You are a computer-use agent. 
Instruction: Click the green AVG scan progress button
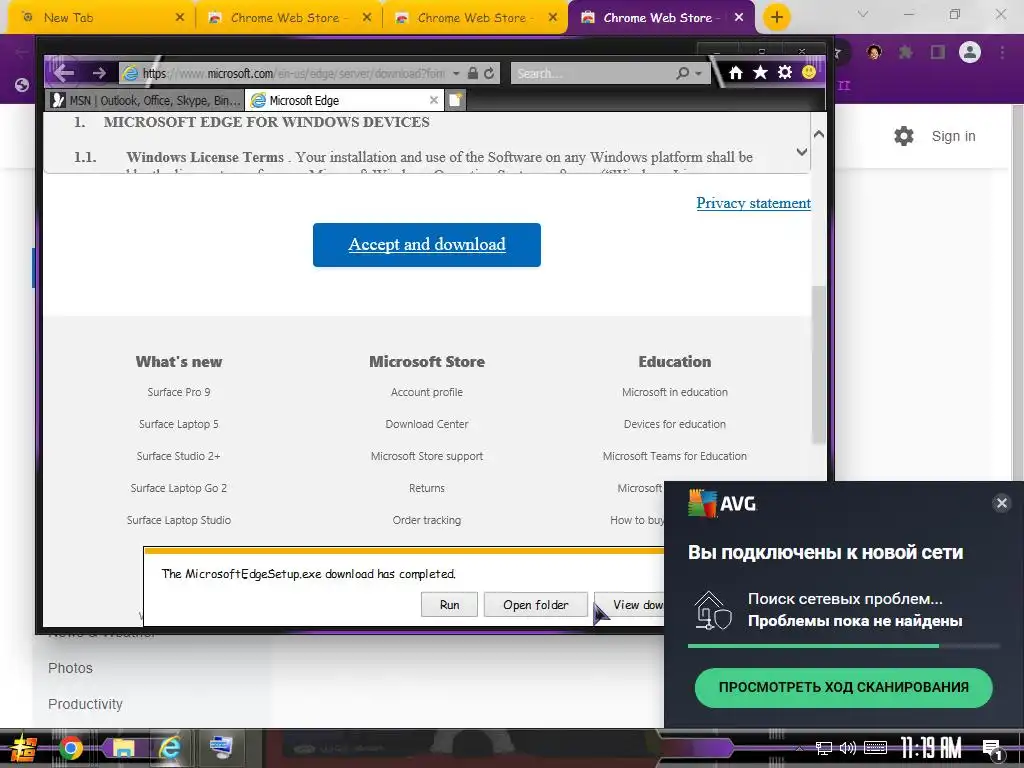tap(843, 687)
